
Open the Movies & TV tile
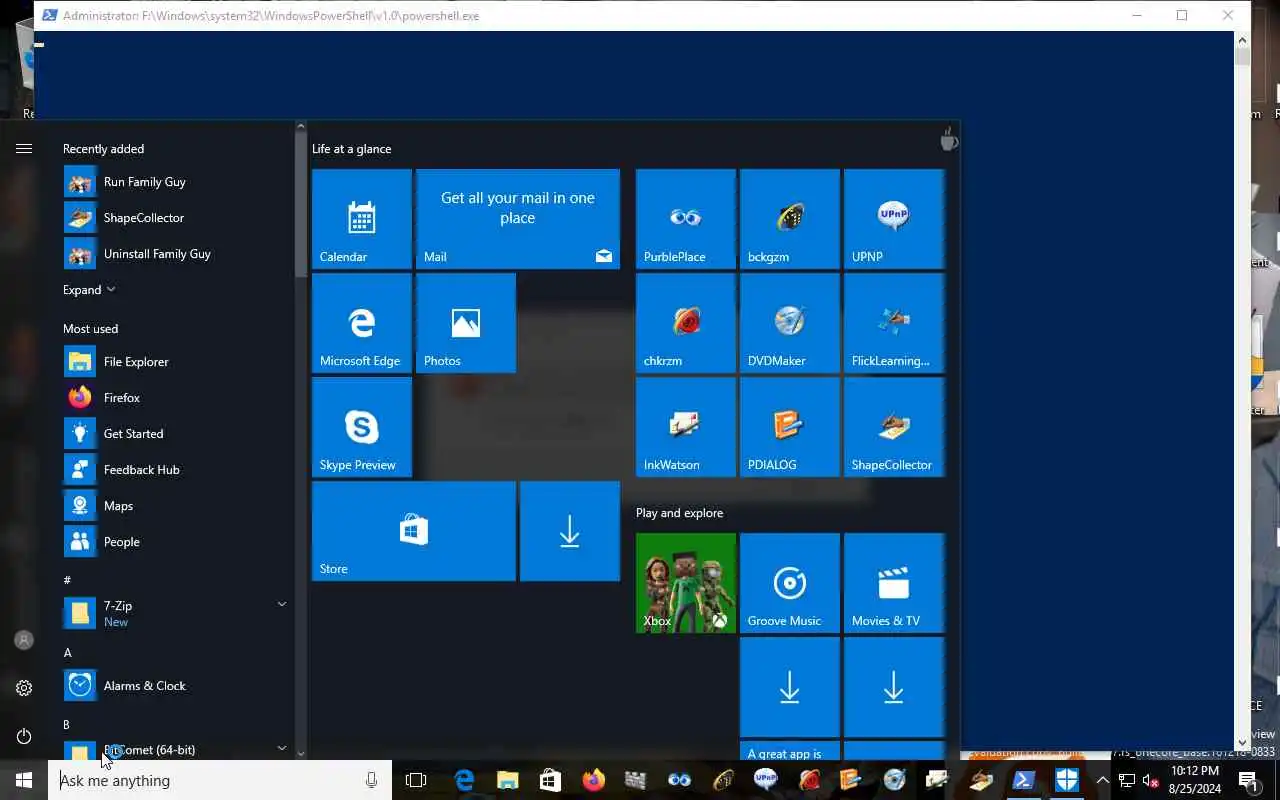point(894,583)
